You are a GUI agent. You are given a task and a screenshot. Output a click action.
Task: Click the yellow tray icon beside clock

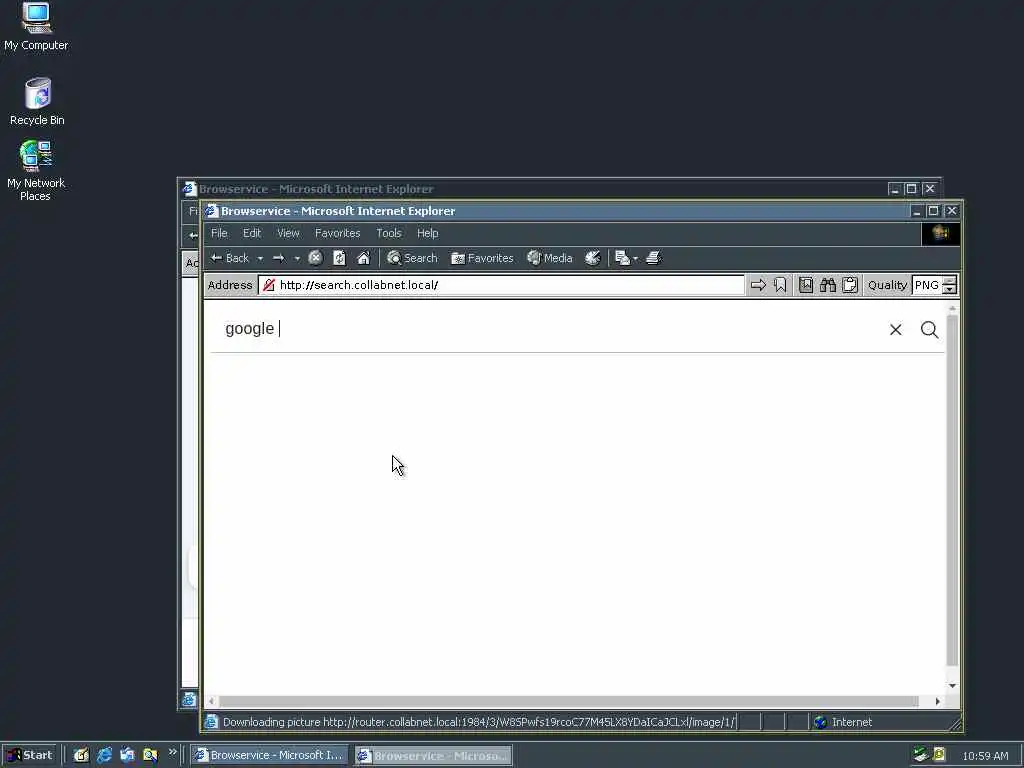(x=939, y=755)
